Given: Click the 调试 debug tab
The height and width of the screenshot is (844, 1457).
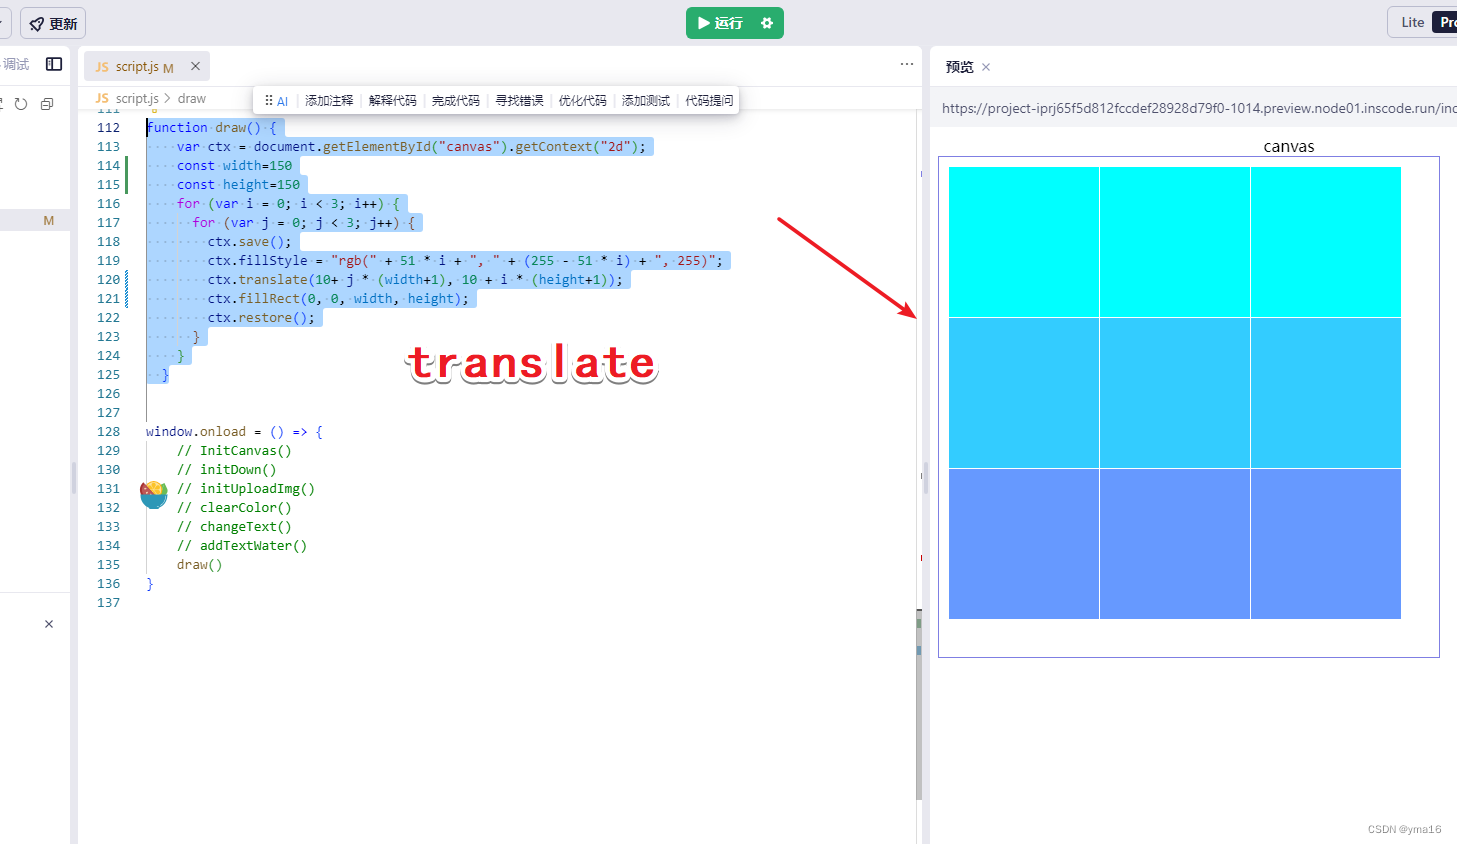Looking at the screenshot, I should pos(16,64).
